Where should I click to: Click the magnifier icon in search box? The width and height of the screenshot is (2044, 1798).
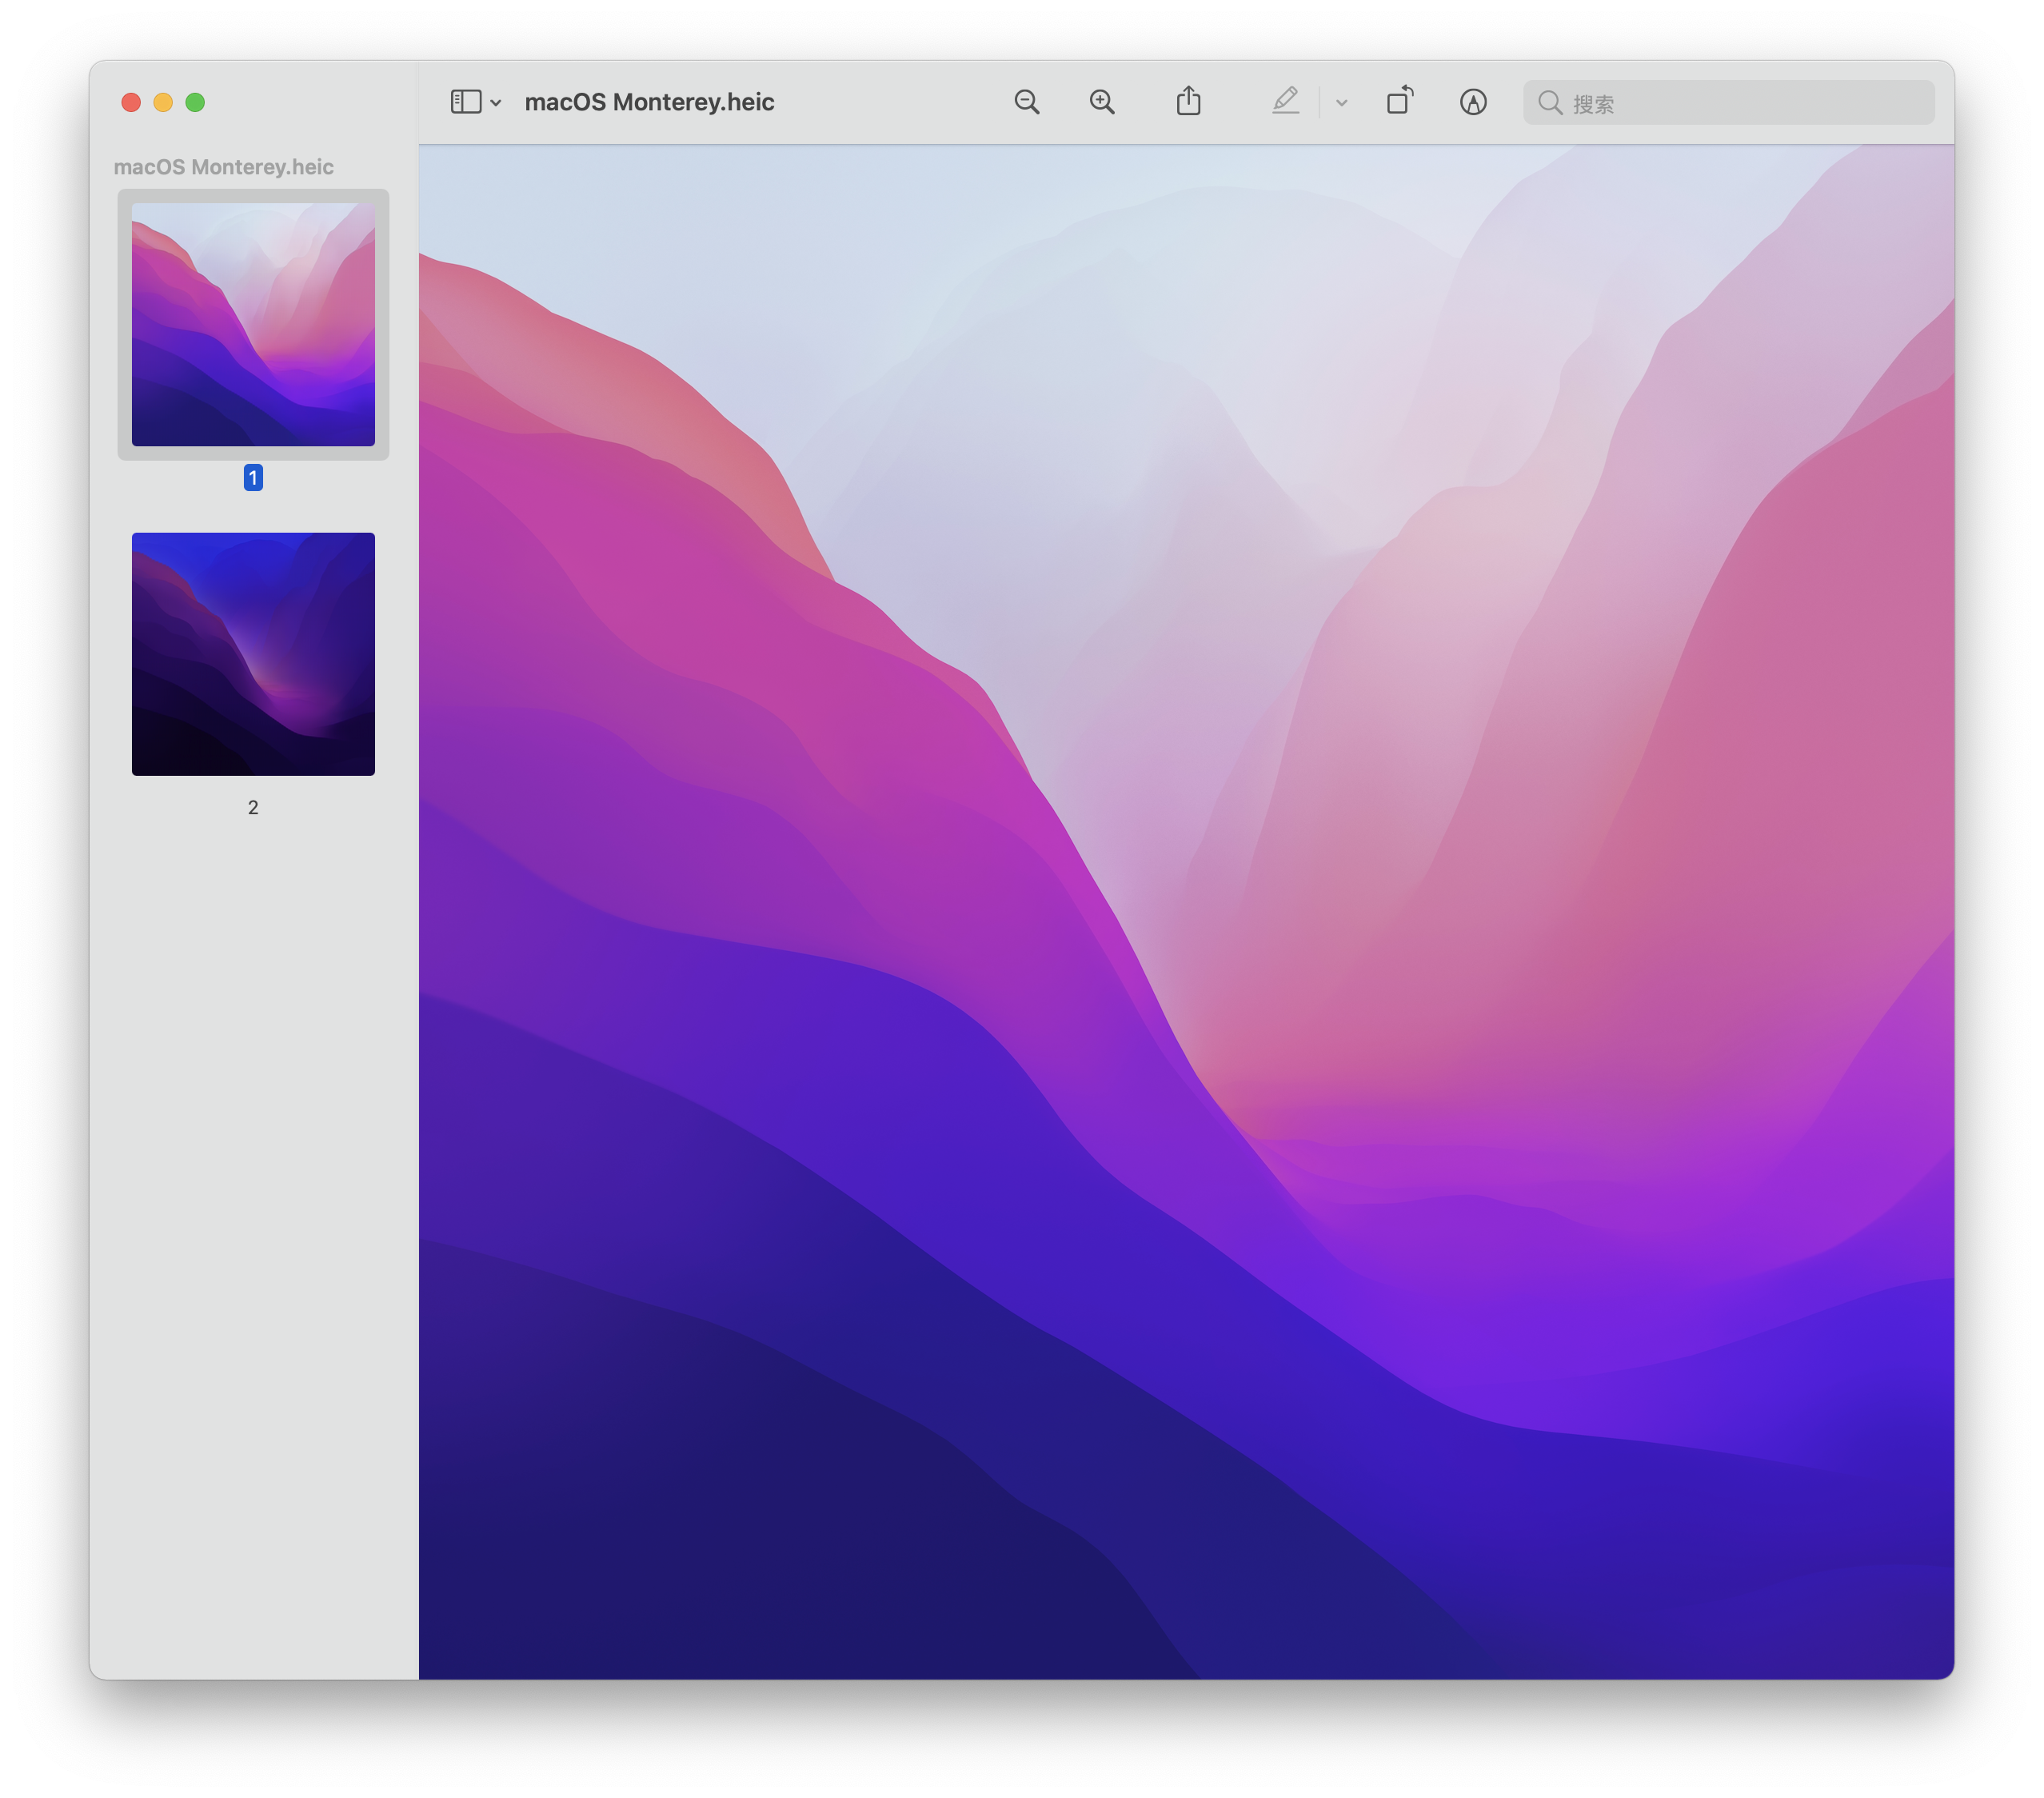click(x=1550, y=102)
